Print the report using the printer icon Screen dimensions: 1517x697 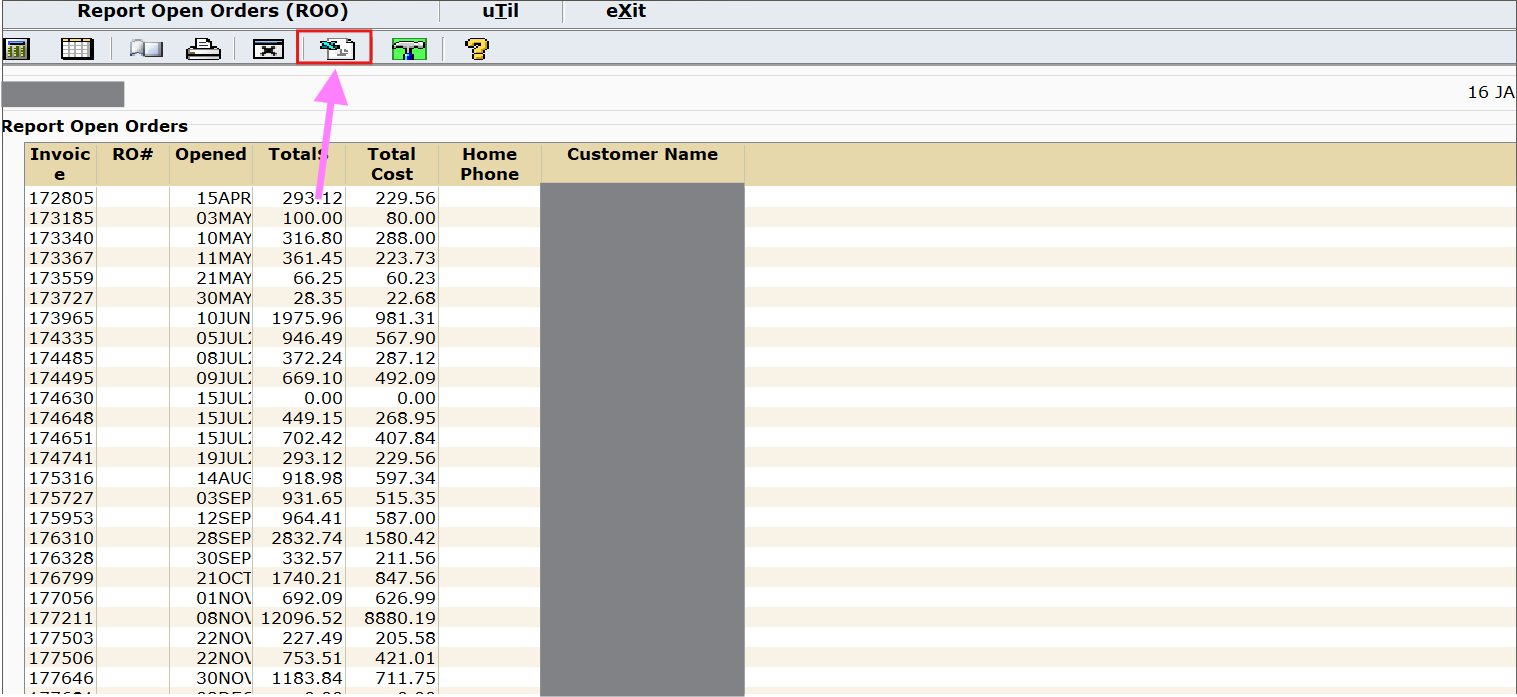point(204,48)
